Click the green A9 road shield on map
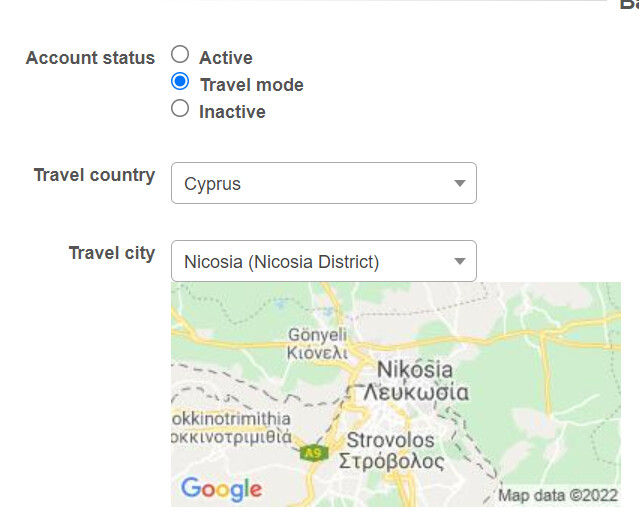The image size is (639, 524). click(314, 453)
